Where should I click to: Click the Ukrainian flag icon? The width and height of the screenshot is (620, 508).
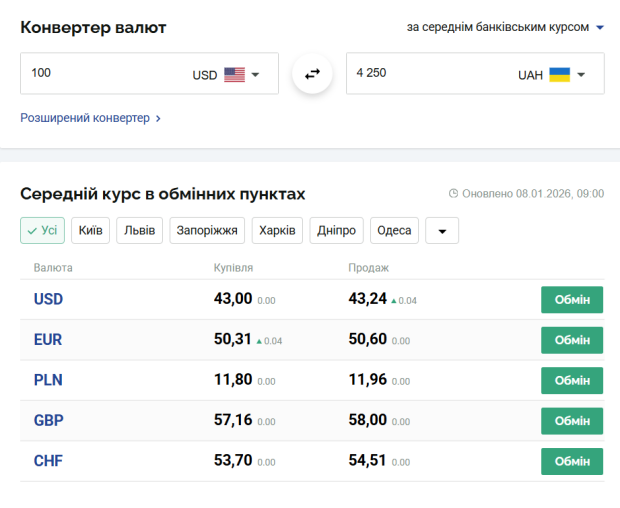click(x=559, y=74)
